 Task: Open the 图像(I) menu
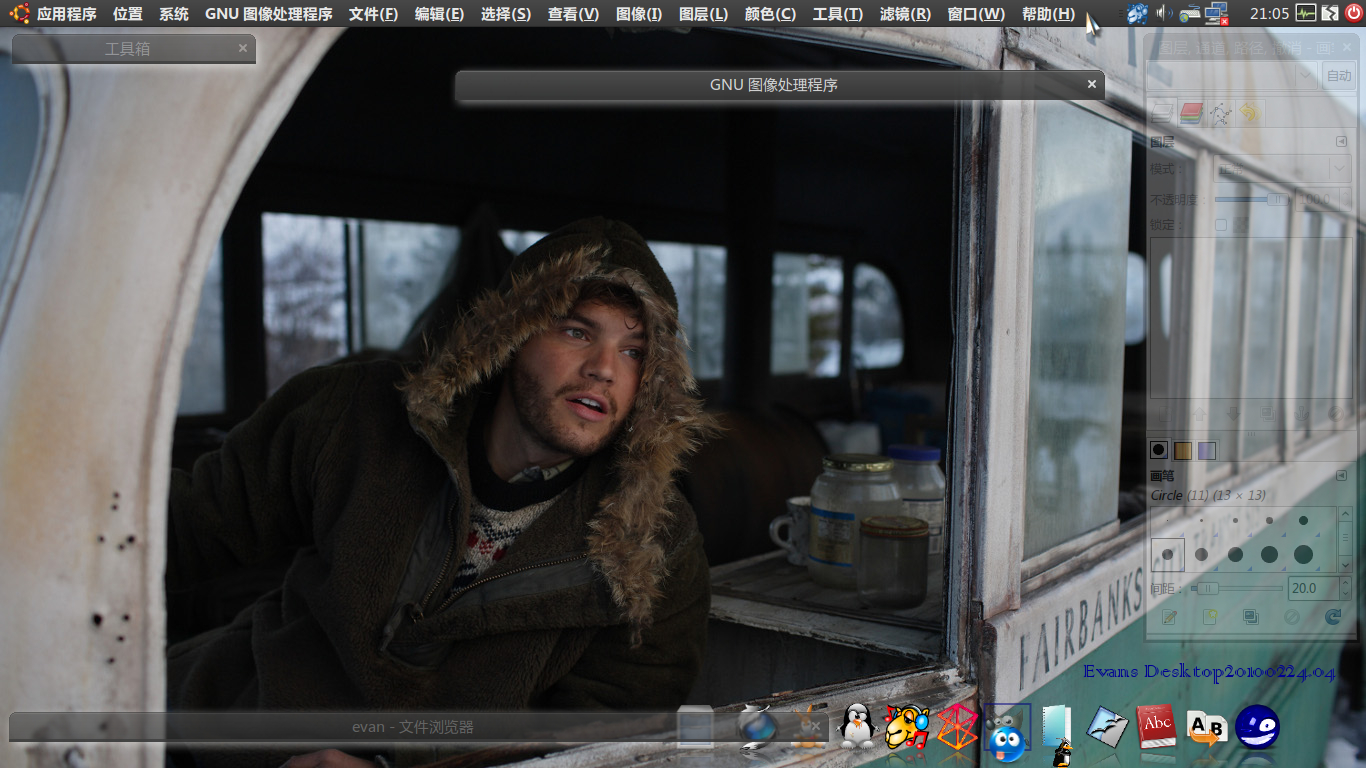pos(639,14)
